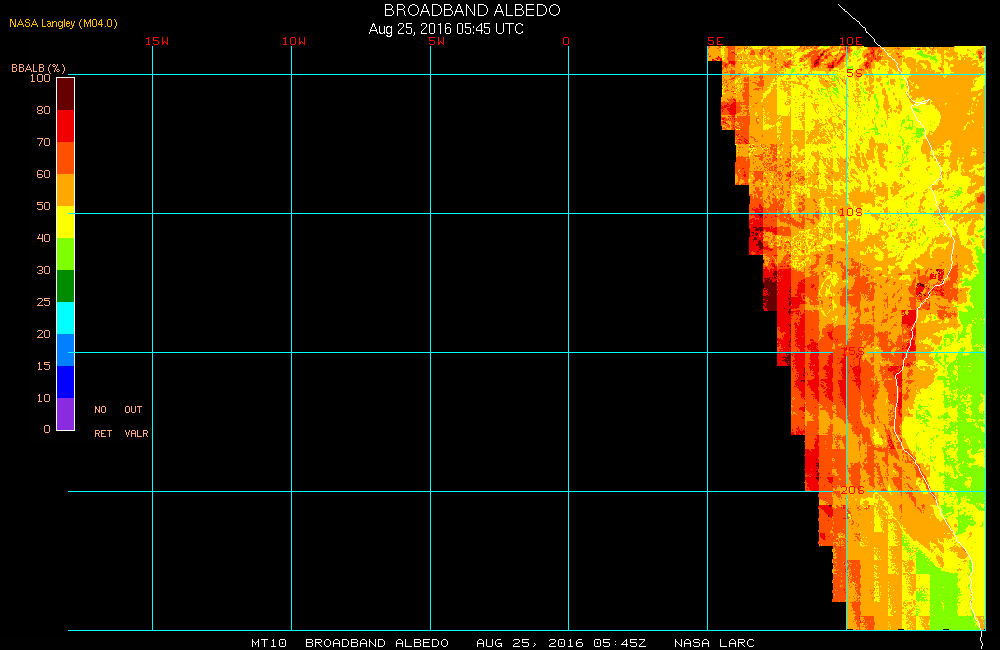The image size is (1000, 650).
Task: Click the light blue 15-20 legend swatch
Action: pyautogui.click(x=66, y=350)
